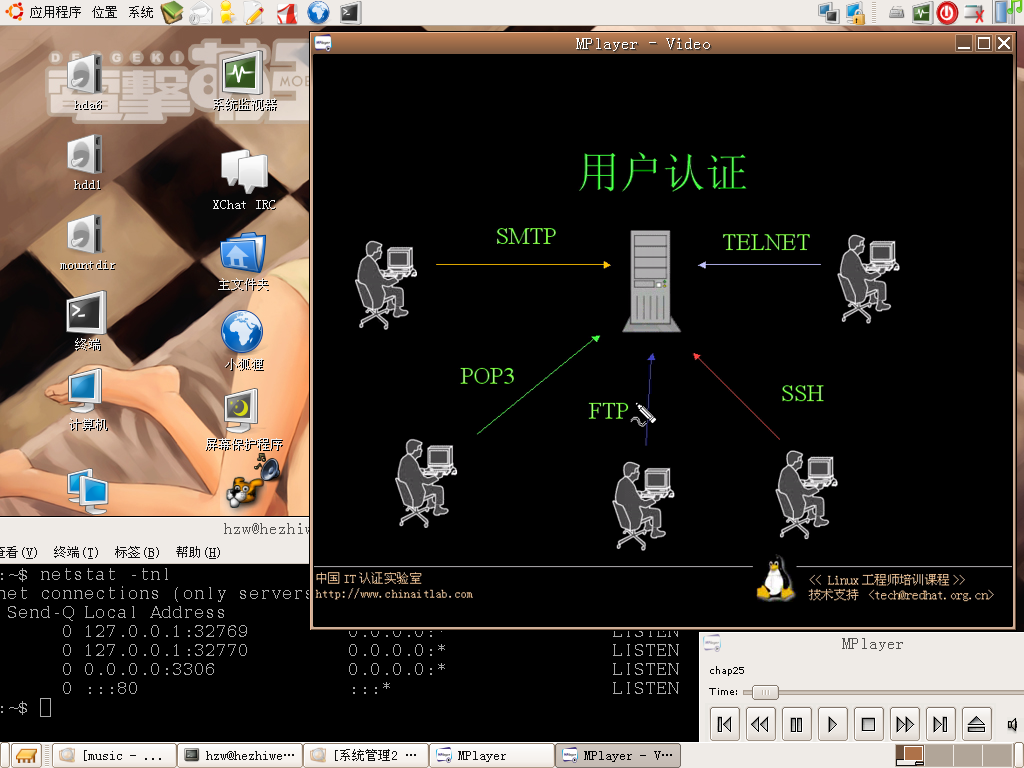The width and height of the screenshot is (1024, 768).
Task: Open the 计算机 computer desktop icon
Action: (87, 400)
